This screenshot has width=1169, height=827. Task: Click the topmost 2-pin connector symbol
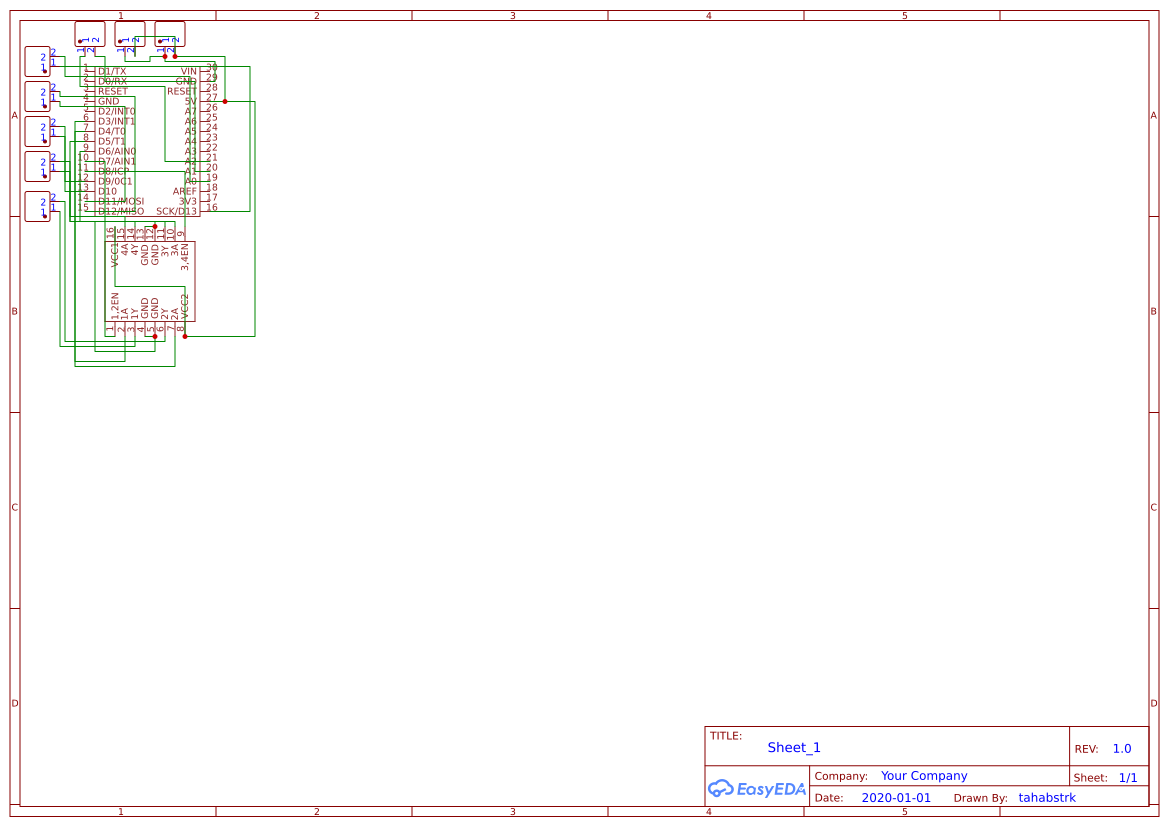pos(88,33)
